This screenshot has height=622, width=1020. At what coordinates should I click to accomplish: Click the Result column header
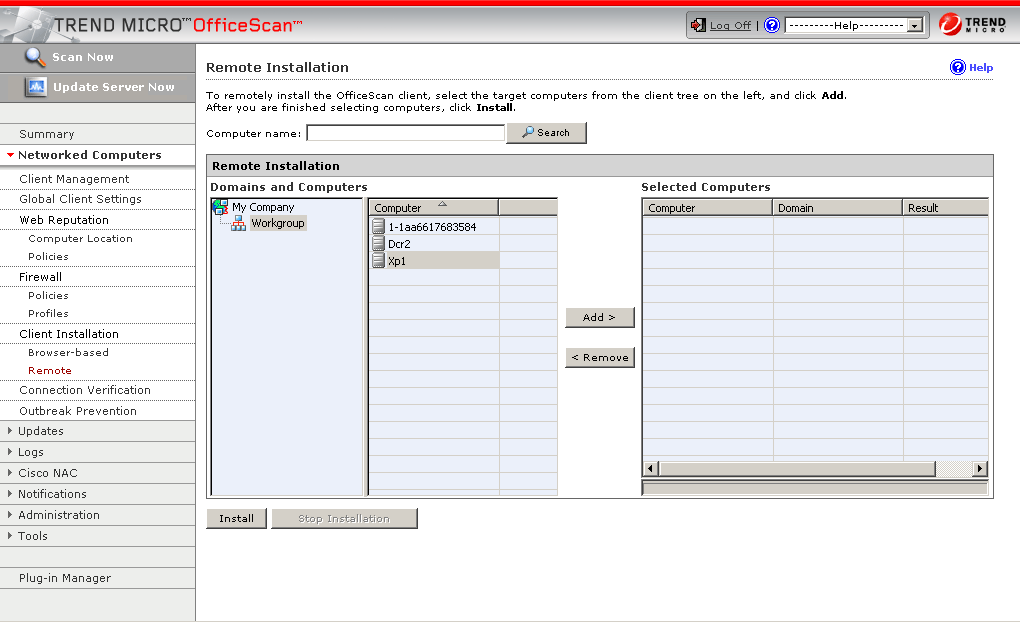click(x=945, y=208)
